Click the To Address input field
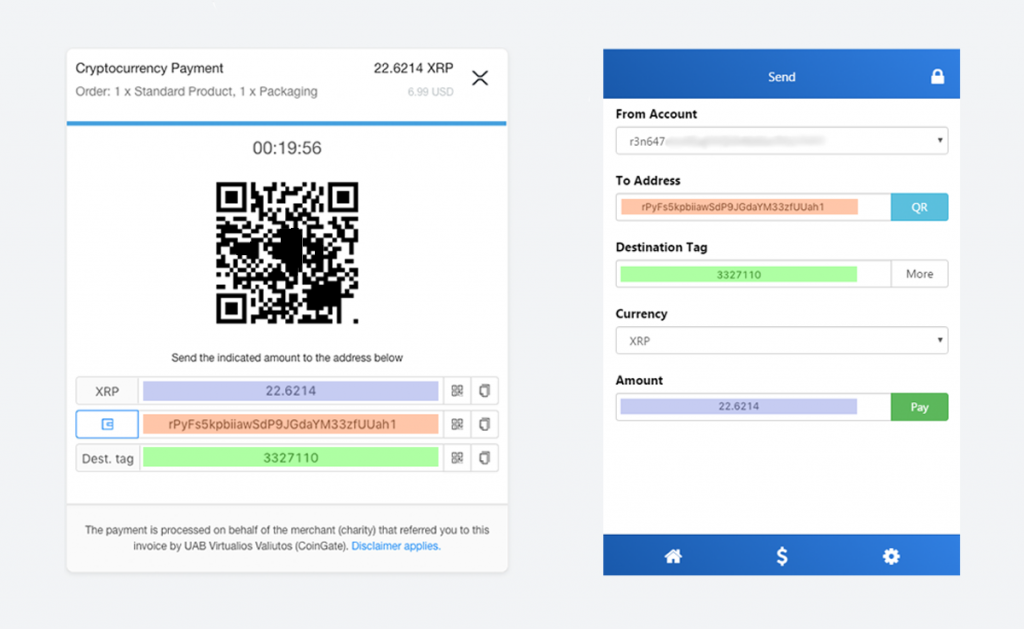The width and height of the screenshot is (1024, 629). click(x=754, y=207)
